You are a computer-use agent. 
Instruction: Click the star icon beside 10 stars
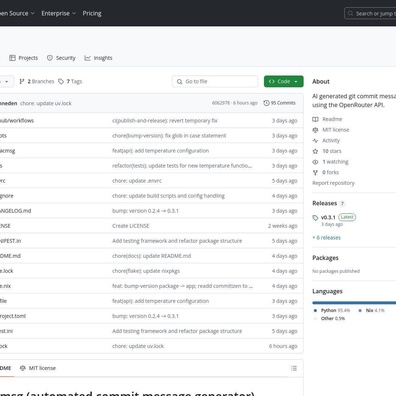coord(315,151)
